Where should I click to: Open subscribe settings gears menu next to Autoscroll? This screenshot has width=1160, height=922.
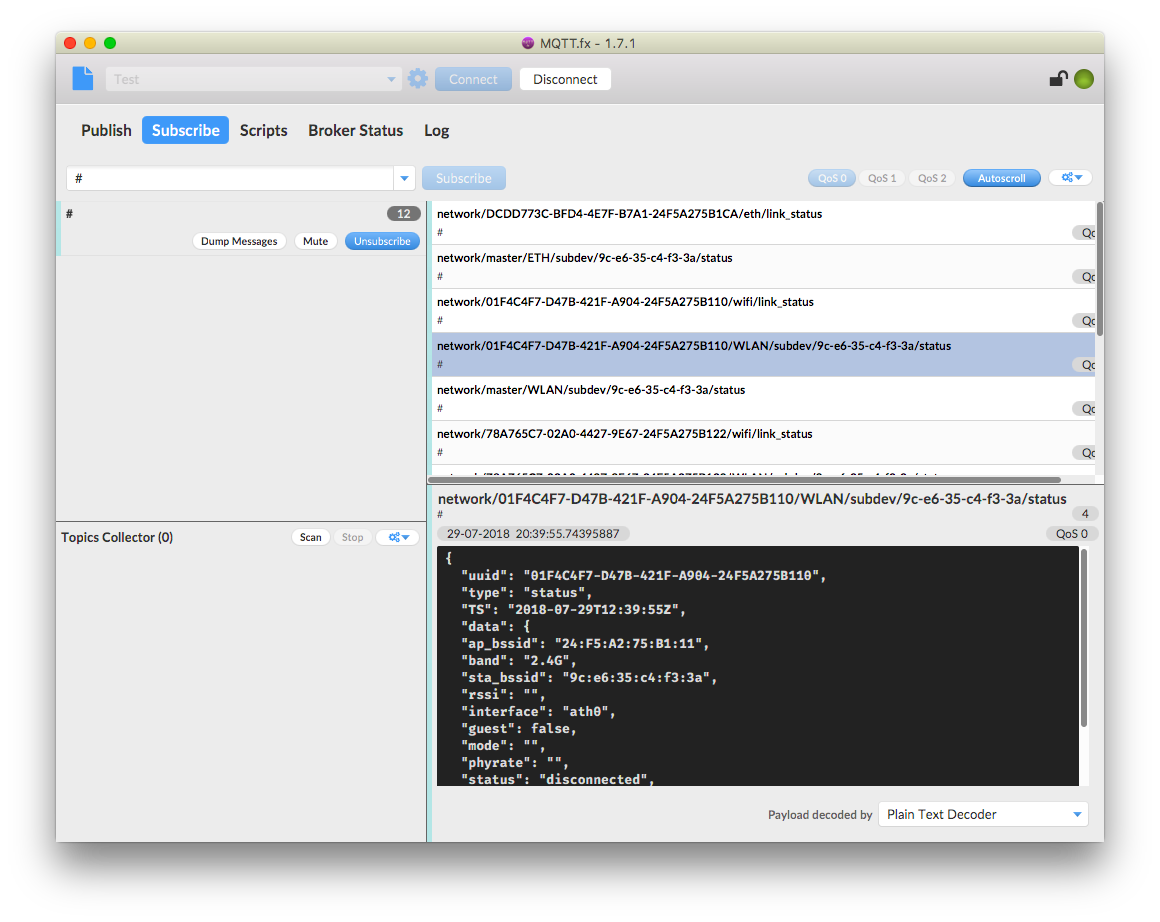coord(1071,178)
